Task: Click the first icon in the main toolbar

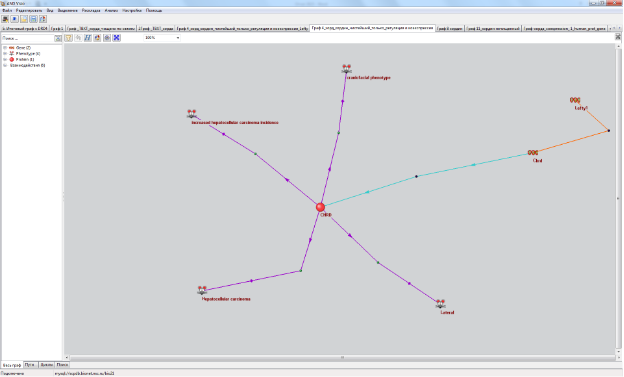Action: coord(5,19)
